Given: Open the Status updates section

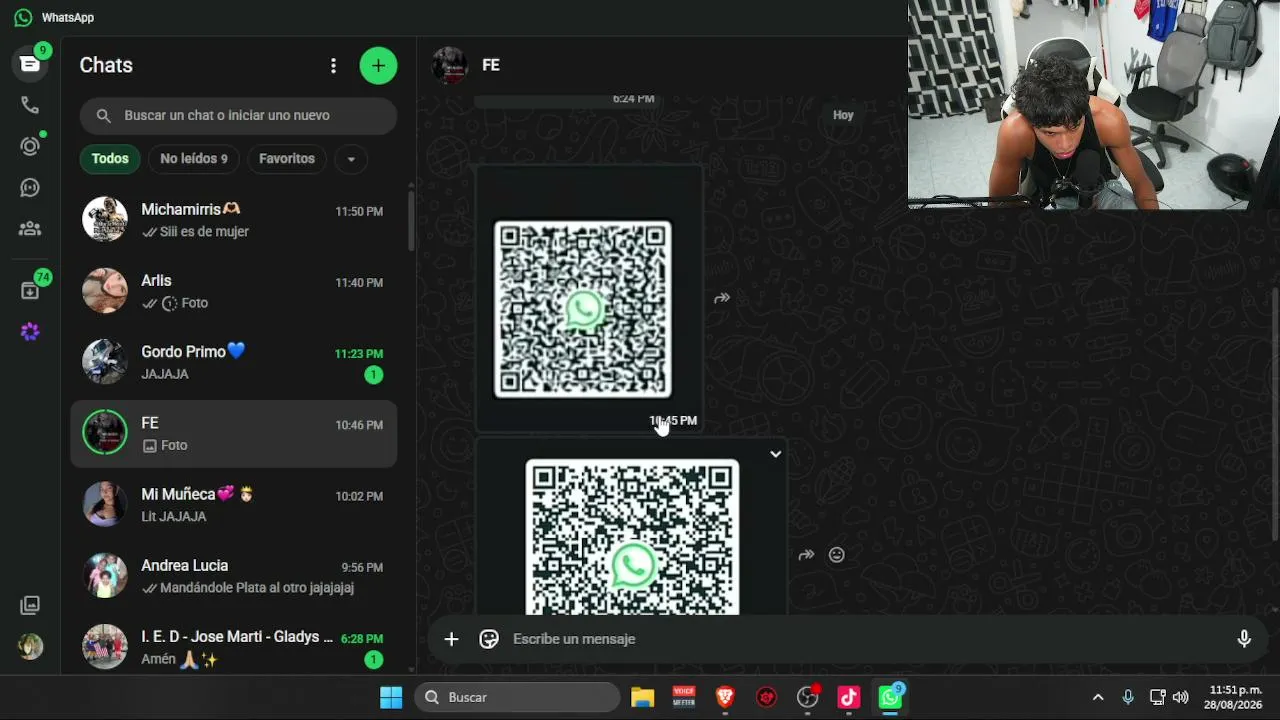Looking at the screenshot, I should (30, 146).
